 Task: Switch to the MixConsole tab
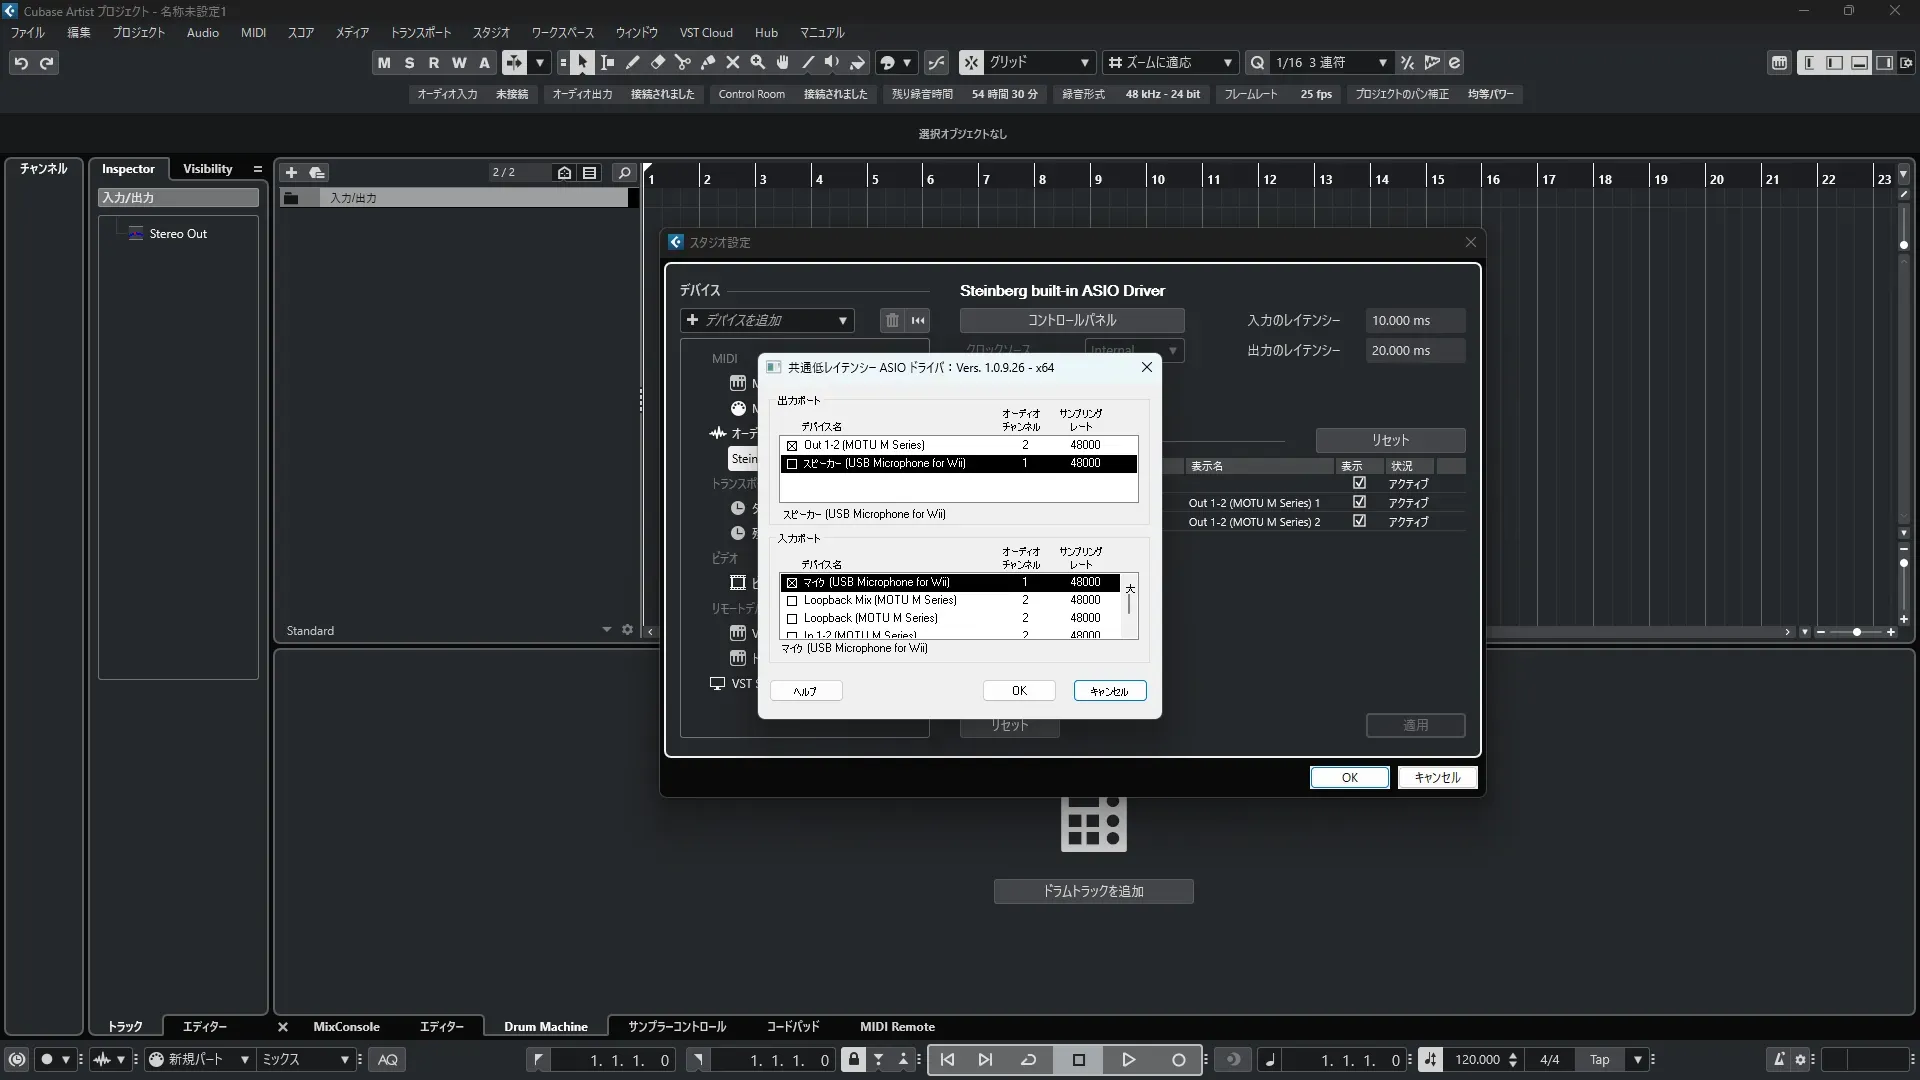pyautogui.click(x=346, y=1026)
